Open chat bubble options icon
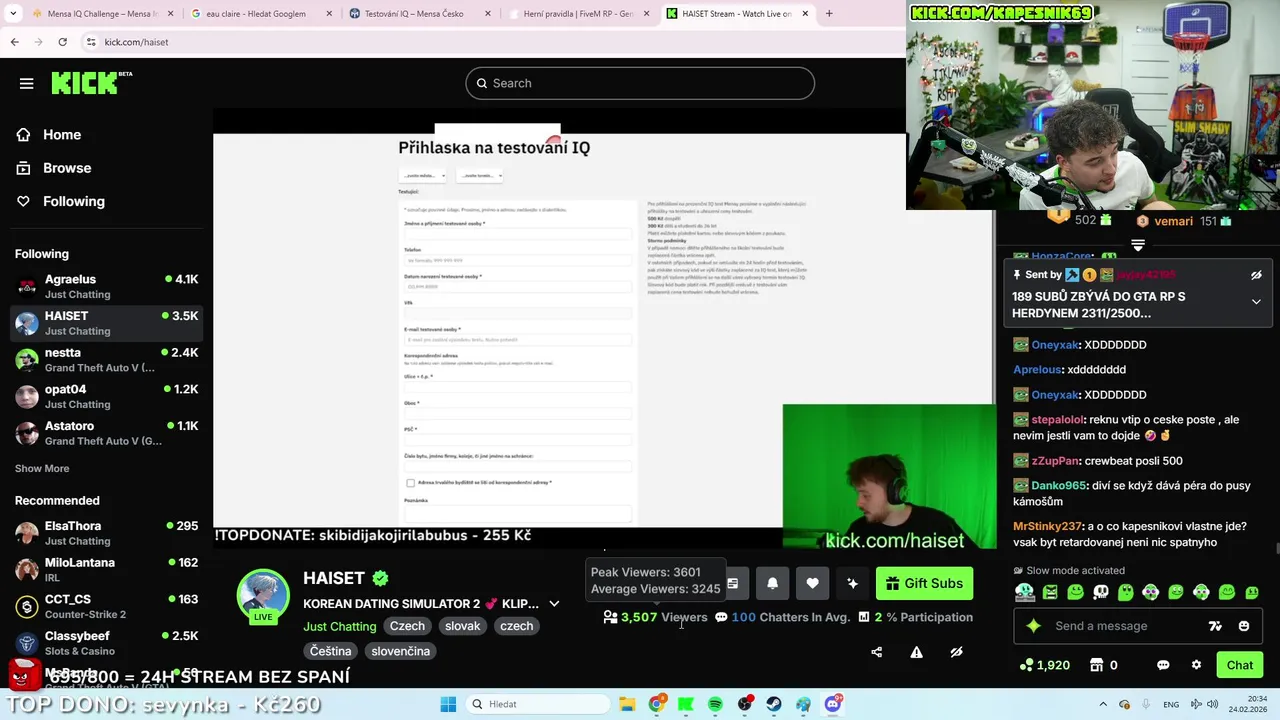Image resolution: width=1280 pixels, height=720 pixels. pyautogui.click(x=1163, y=665)
